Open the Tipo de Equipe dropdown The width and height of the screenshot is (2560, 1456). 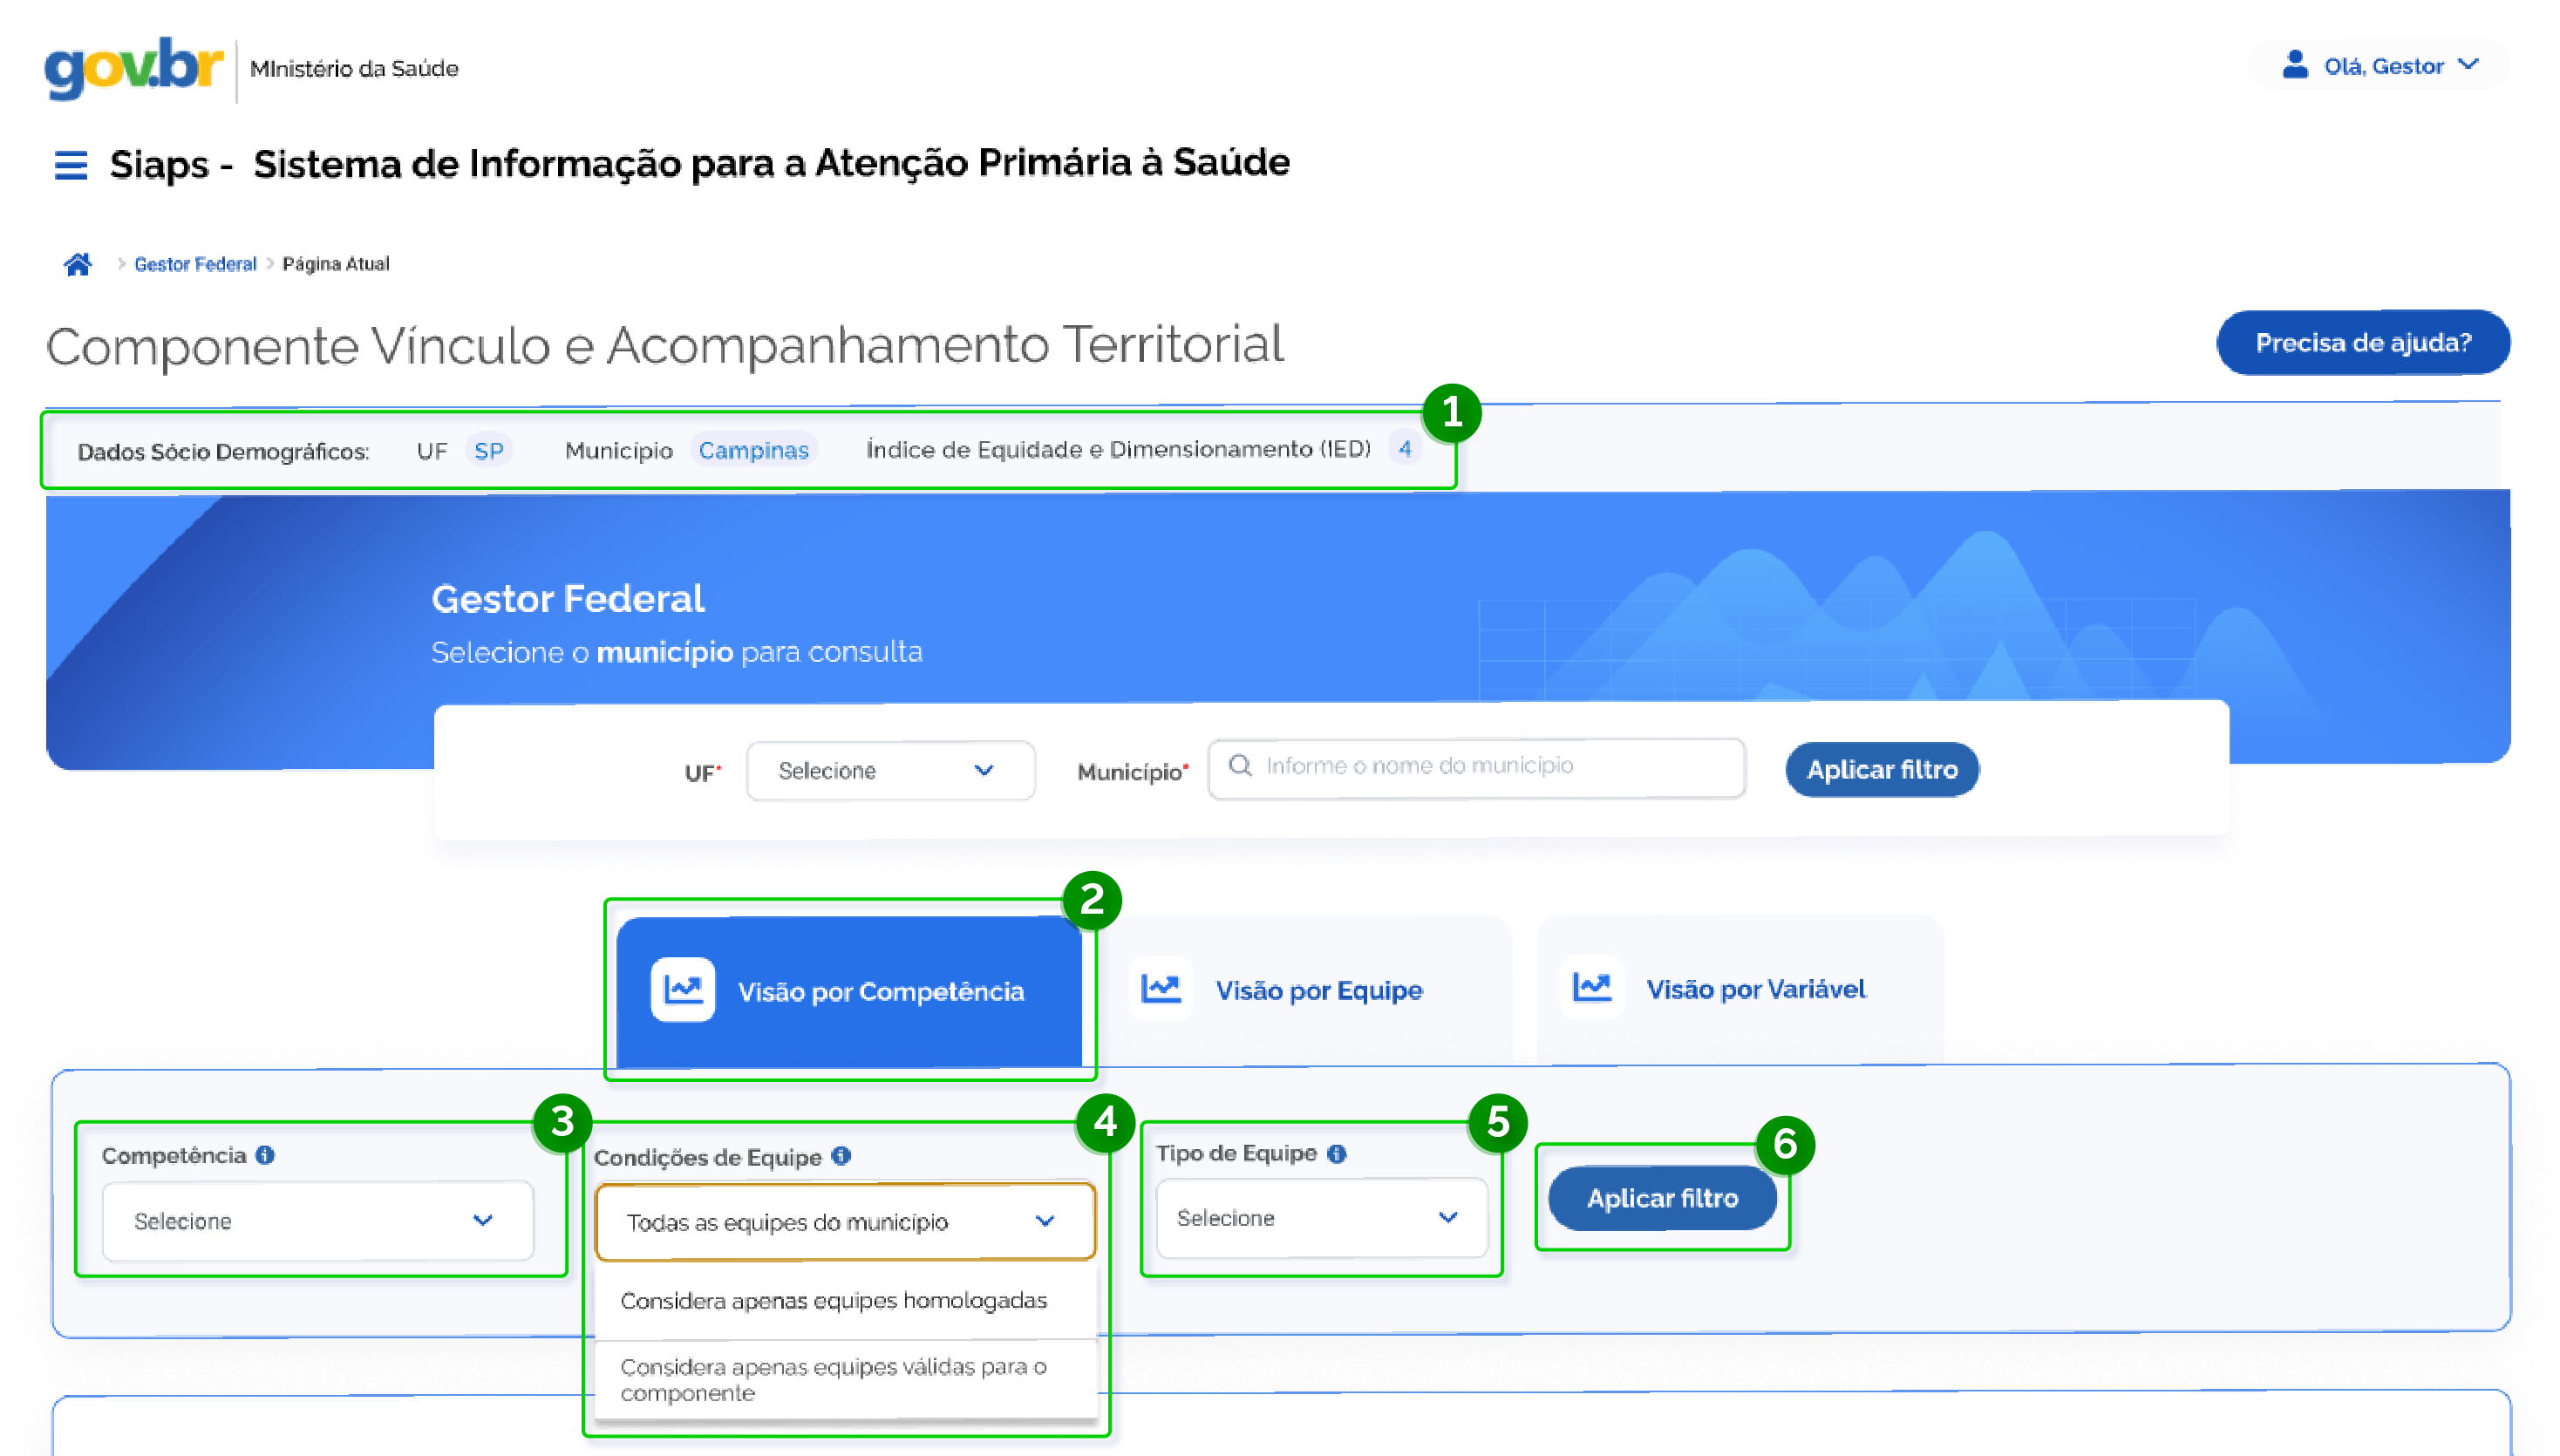(1320, 1218)
